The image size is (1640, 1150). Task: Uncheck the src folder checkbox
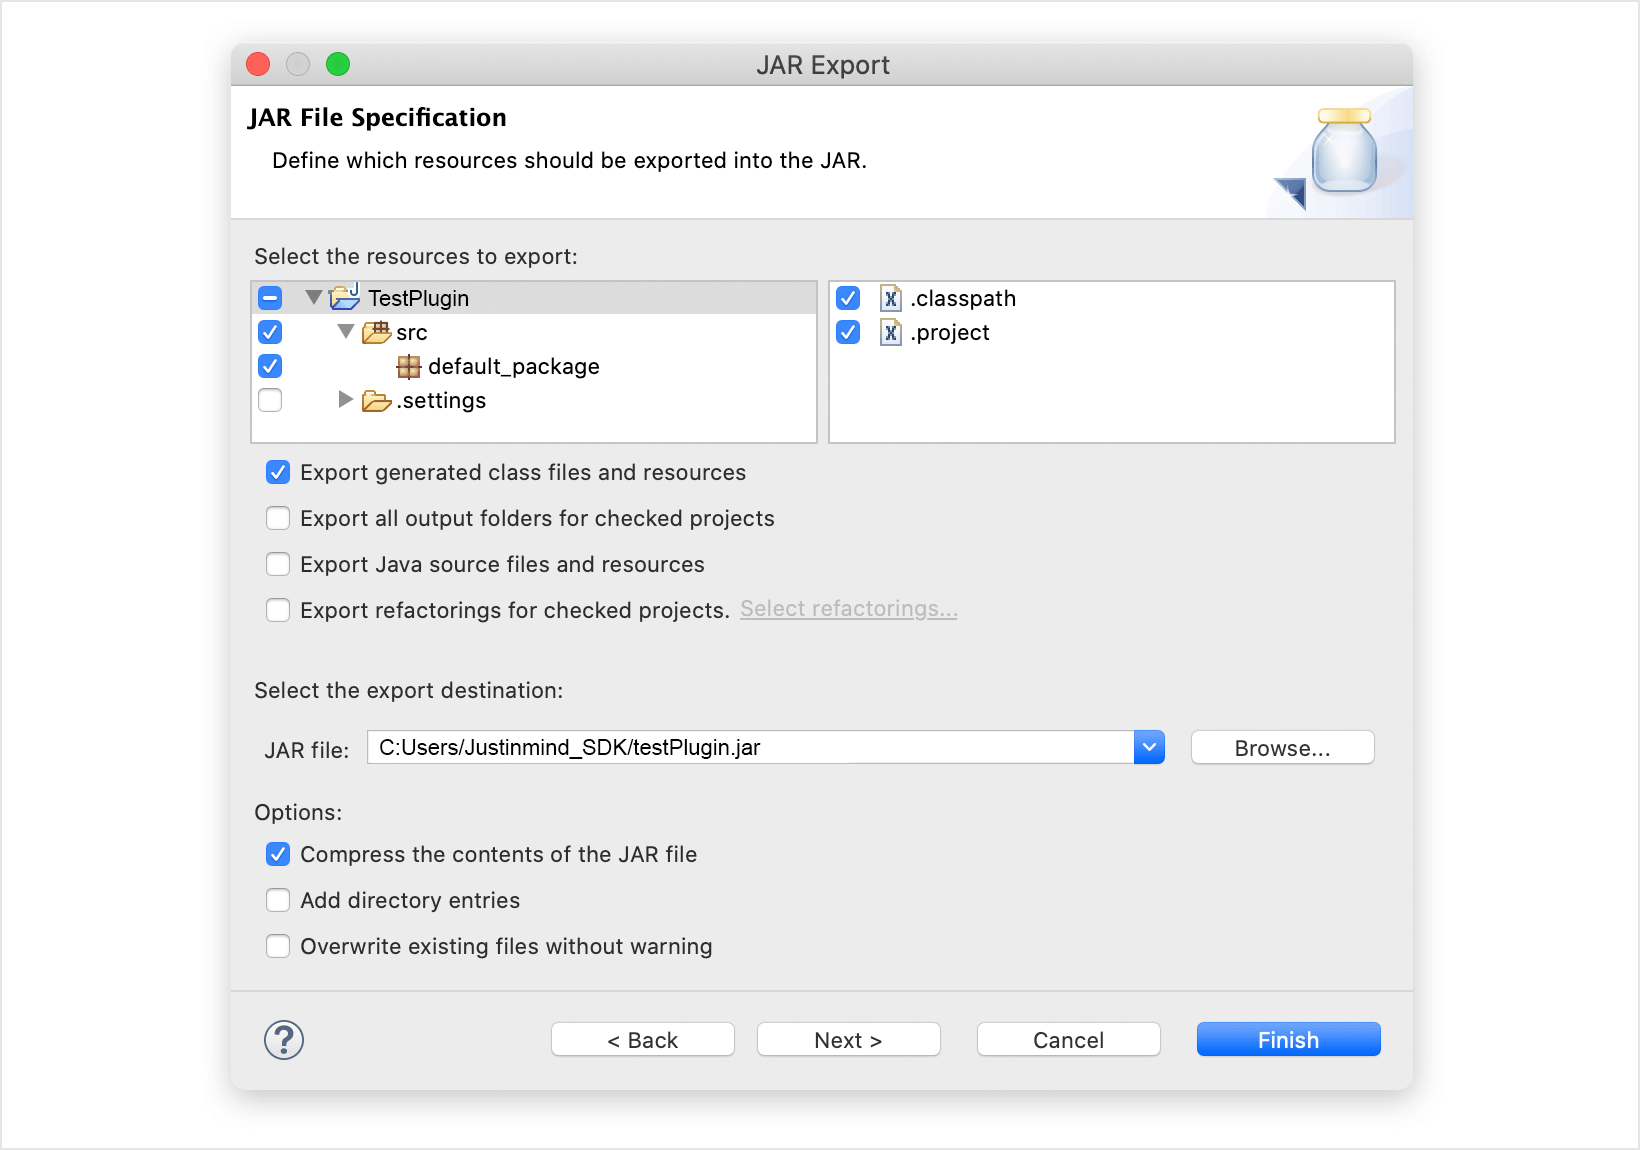[x=270, y=332]
